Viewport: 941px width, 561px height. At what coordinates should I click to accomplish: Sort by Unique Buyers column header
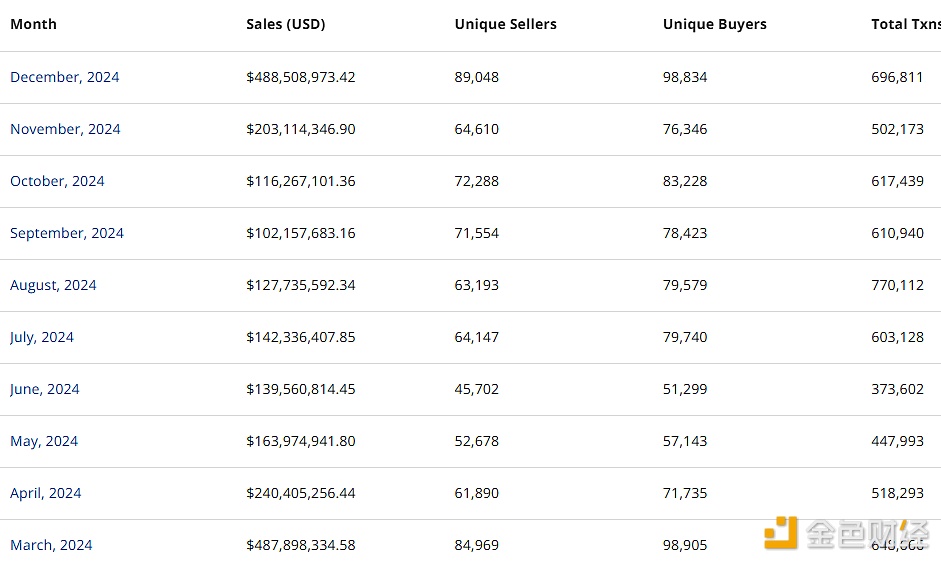click(714, 24)
